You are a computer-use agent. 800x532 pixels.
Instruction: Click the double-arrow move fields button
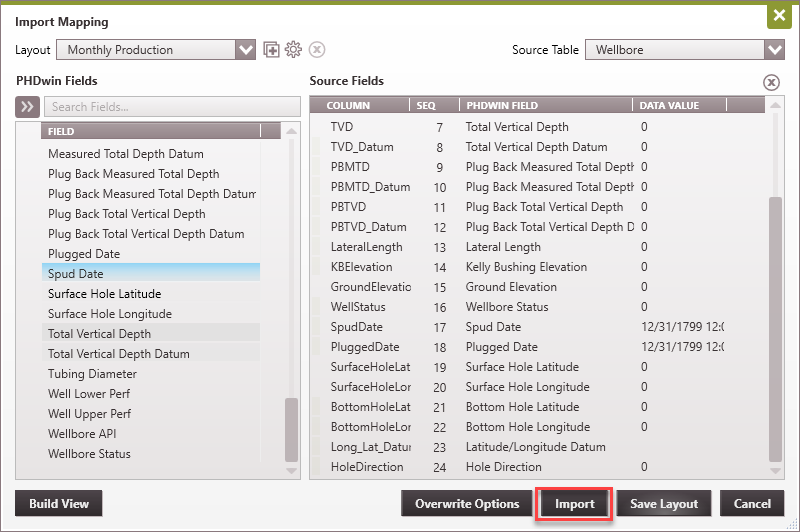(27, 107)
